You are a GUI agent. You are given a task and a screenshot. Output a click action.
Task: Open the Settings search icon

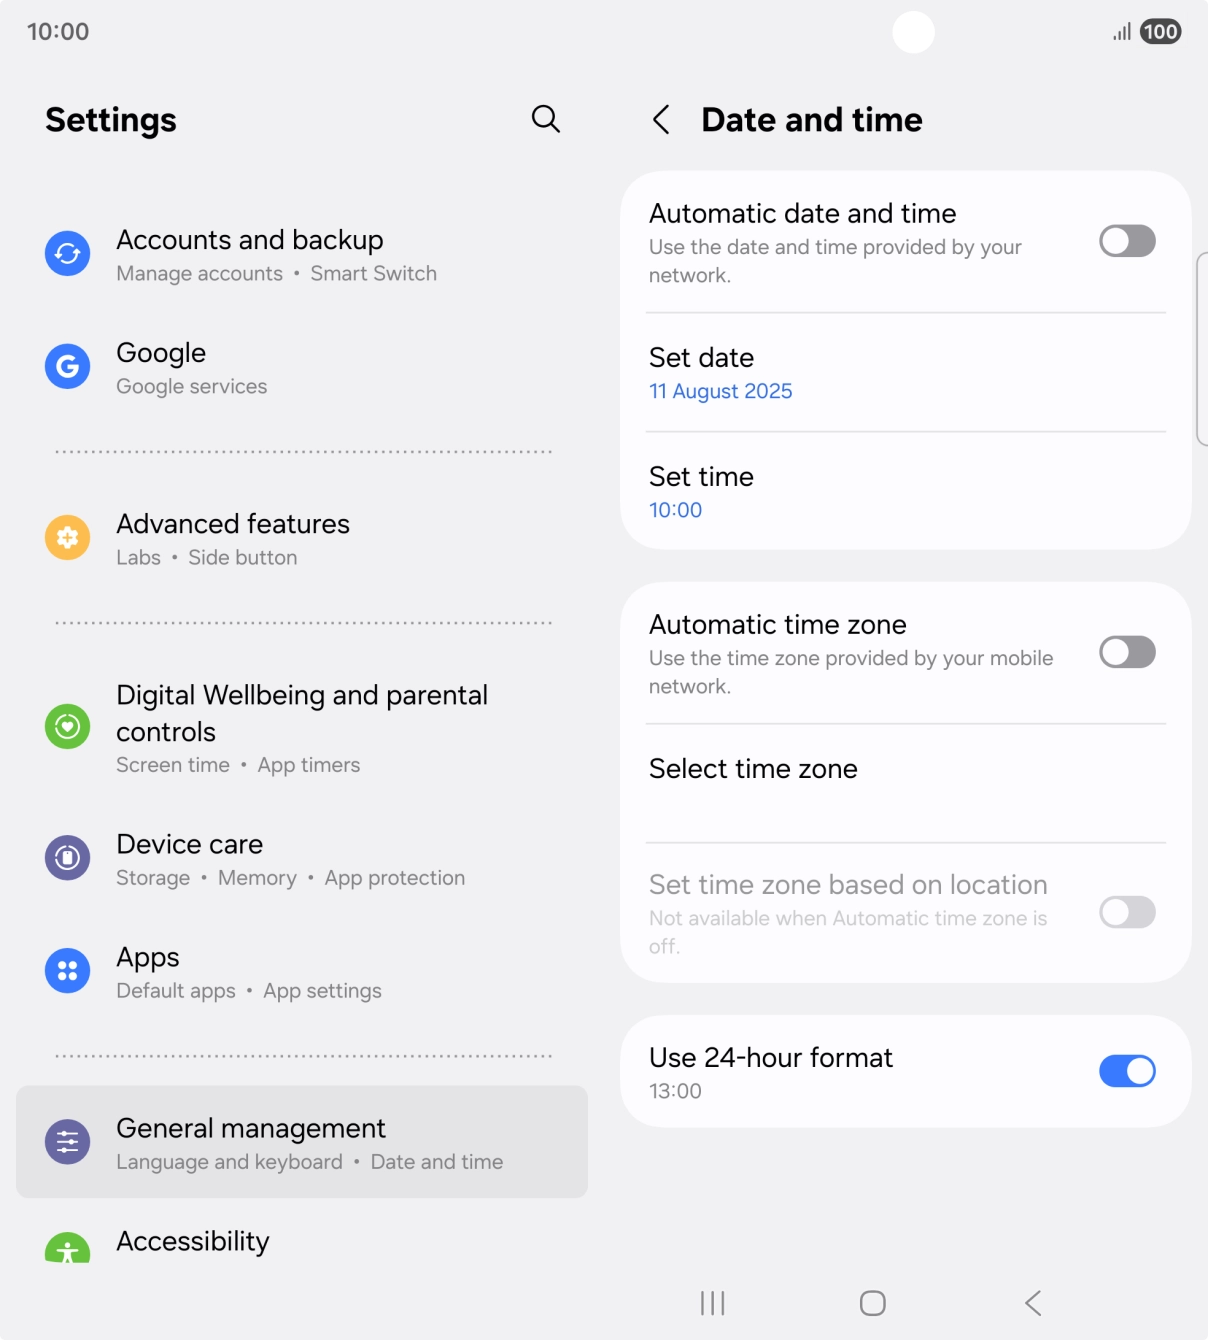tap(545, 119)
